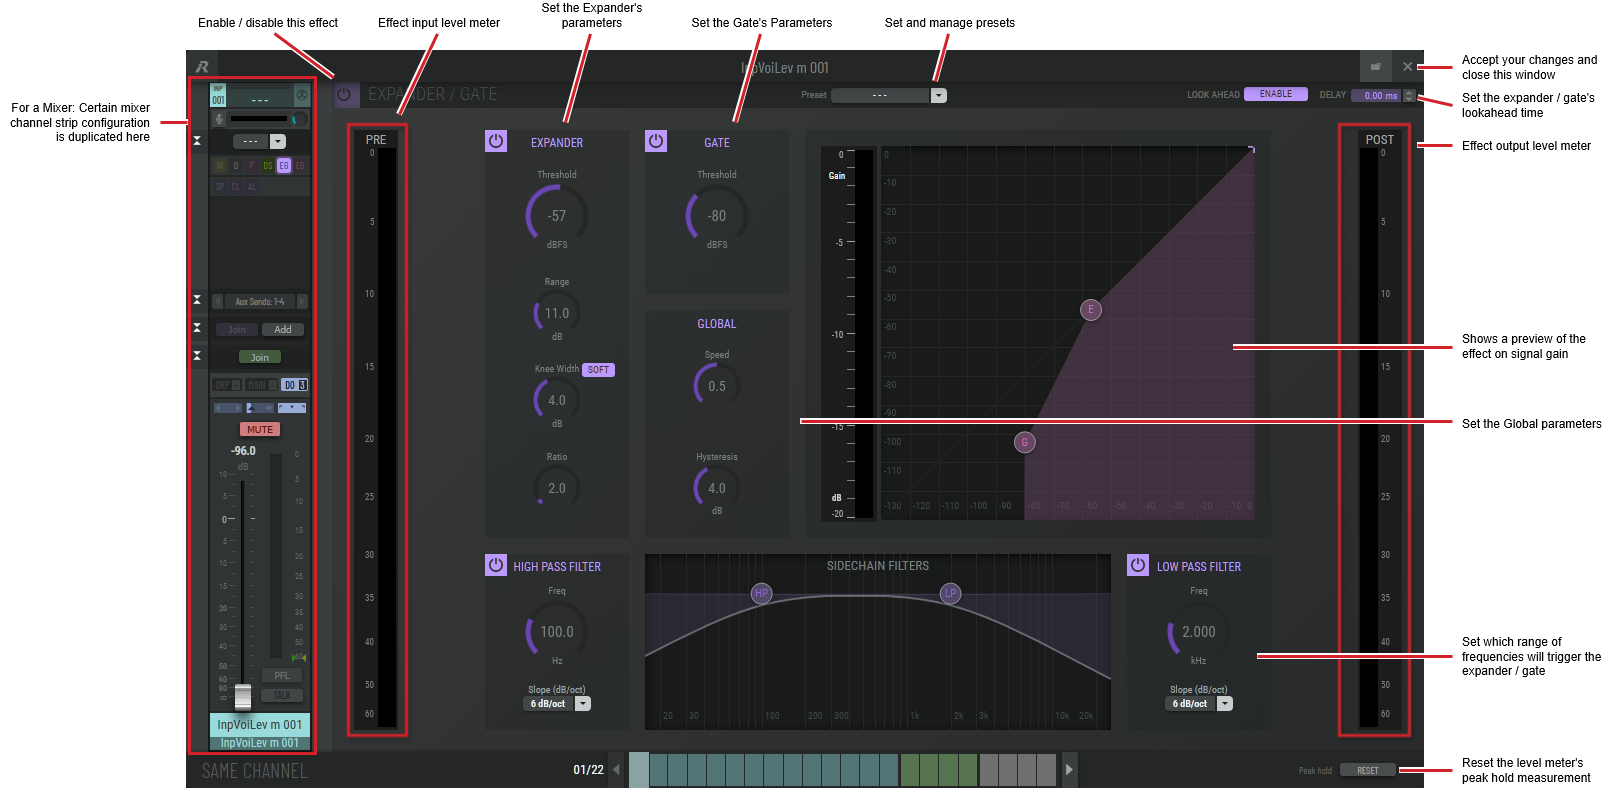Toggle the Expander section power button
This screenshot has width=1612, height=788.
pos(496,141)
